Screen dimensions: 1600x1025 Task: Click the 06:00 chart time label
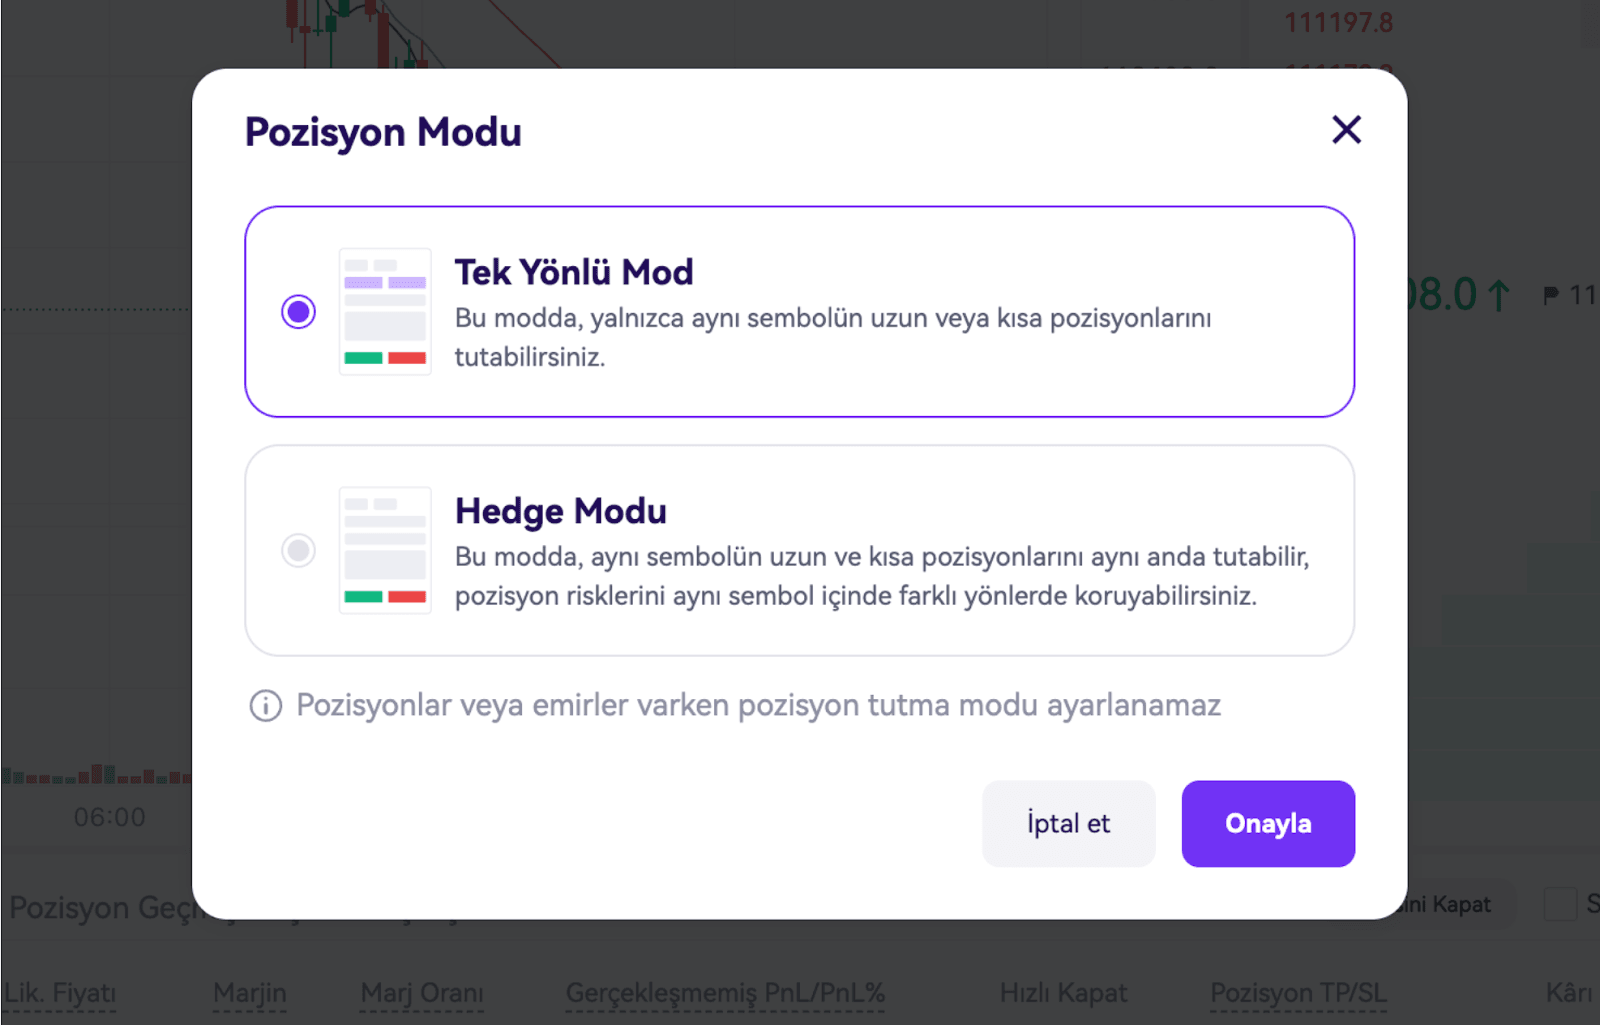click(110, 818)
